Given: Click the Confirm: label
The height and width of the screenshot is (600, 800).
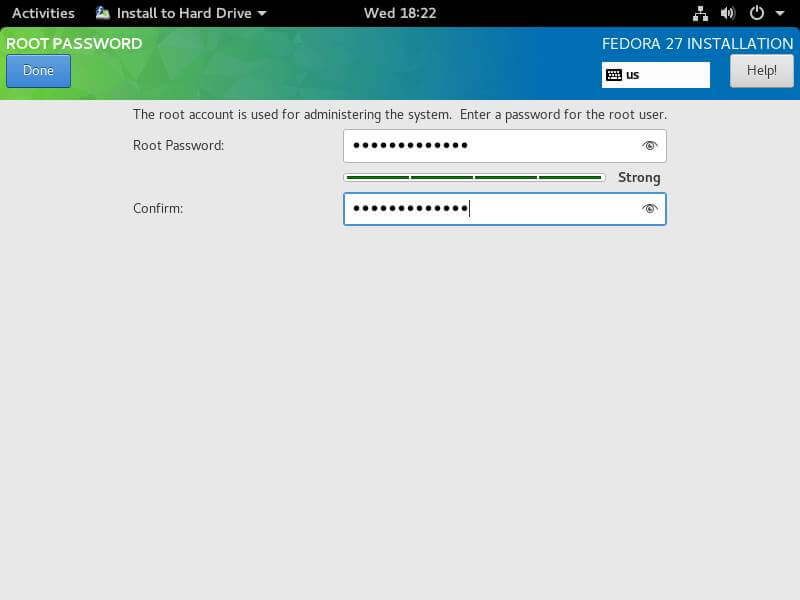Looking at the screenshot, I should (x=158, y=209).
